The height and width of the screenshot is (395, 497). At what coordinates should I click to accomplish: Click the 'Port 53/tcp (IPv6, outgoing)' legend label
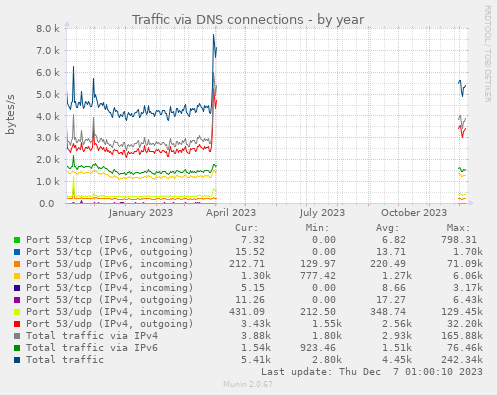pyautogui.click(x=110, y=252)
